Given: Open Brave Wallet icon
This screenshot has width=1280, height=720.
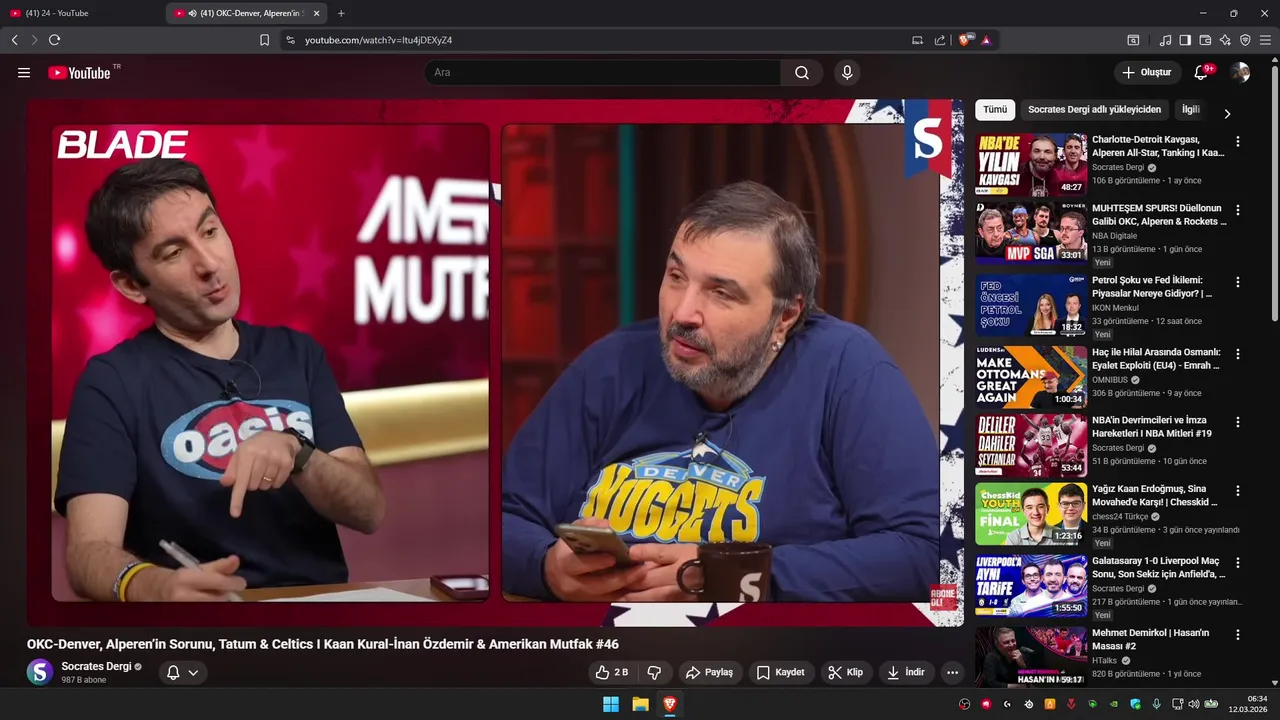Looking at the screenshot, I should point(1205,40).
